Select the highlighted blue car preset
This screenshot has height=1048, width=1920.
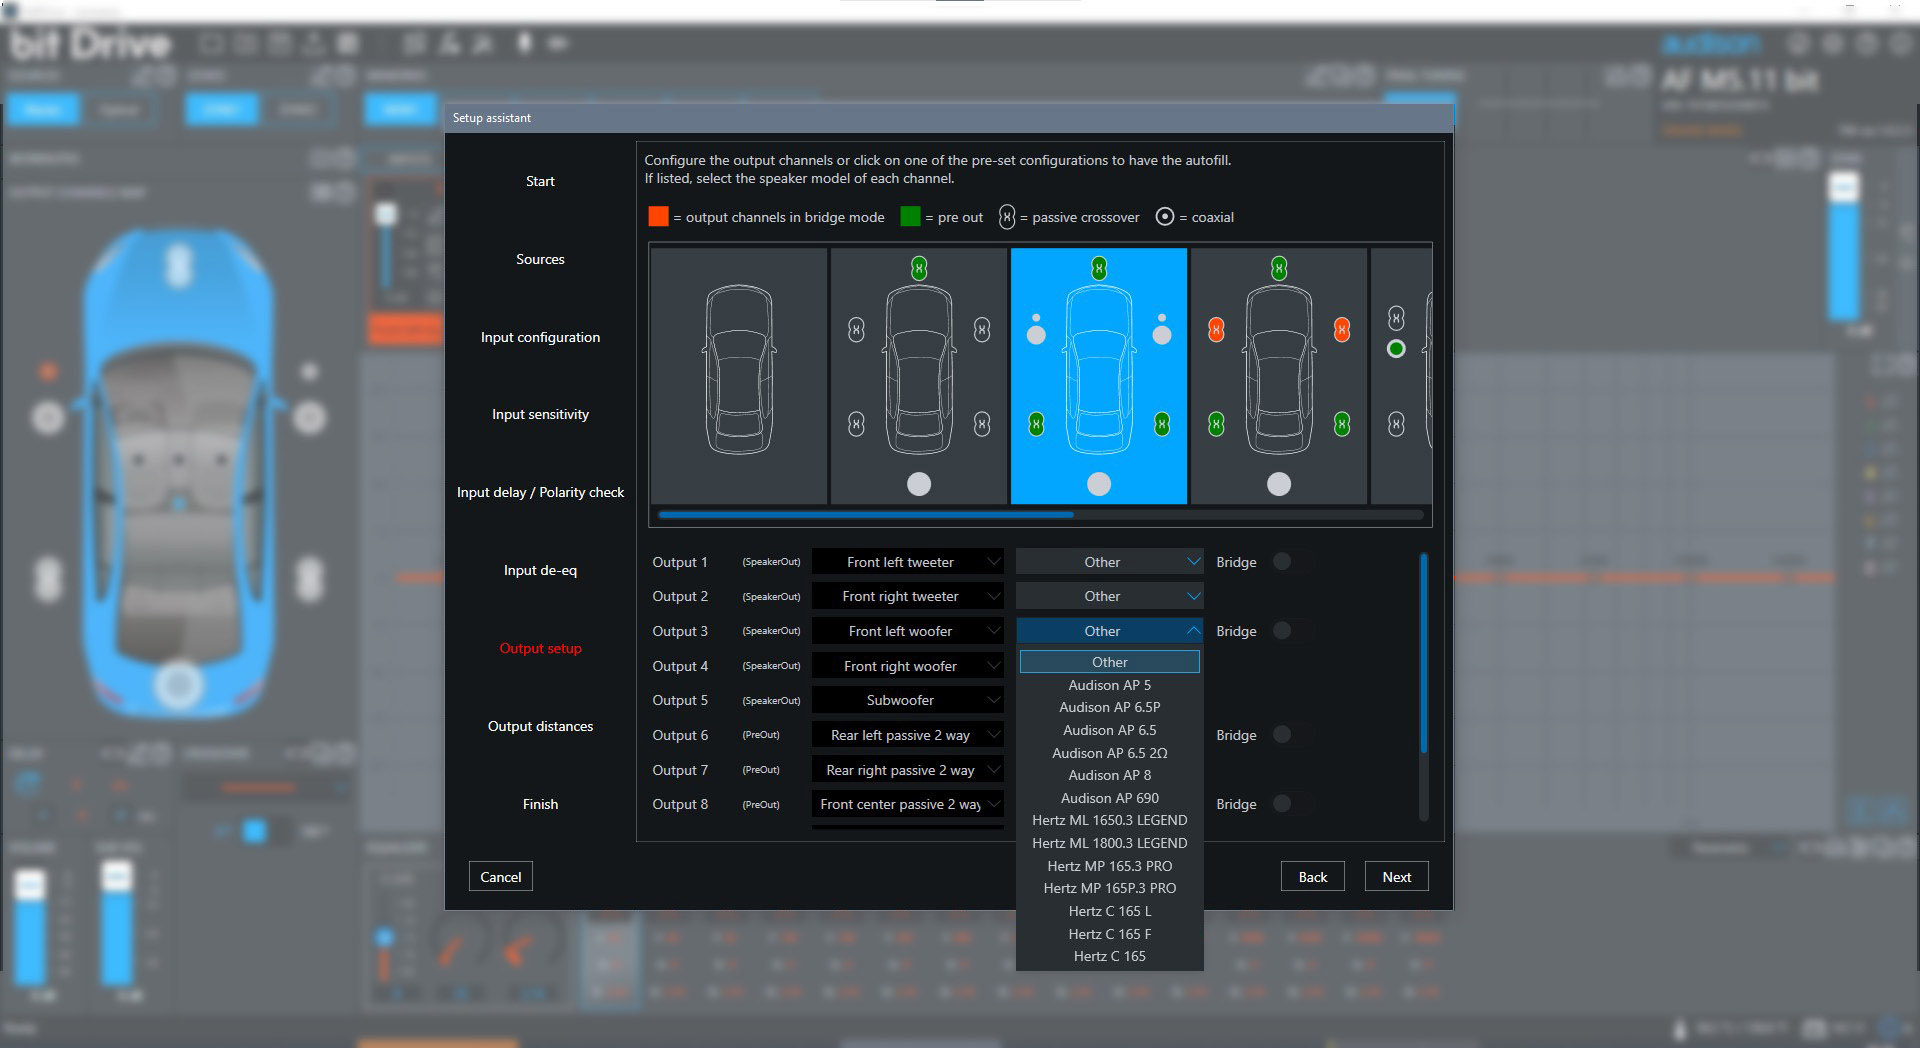[x=1099, y=376]
